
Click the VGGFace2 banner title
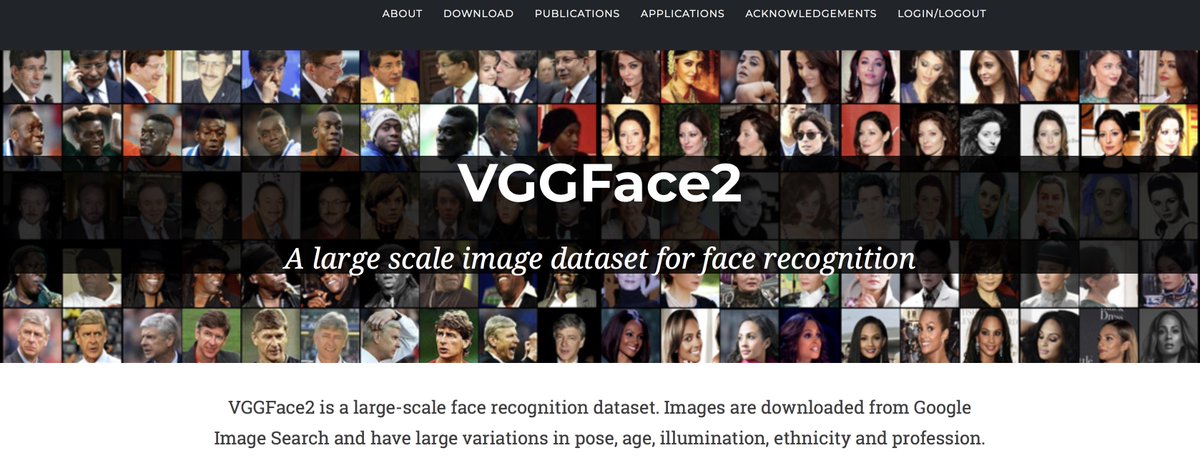600,182
